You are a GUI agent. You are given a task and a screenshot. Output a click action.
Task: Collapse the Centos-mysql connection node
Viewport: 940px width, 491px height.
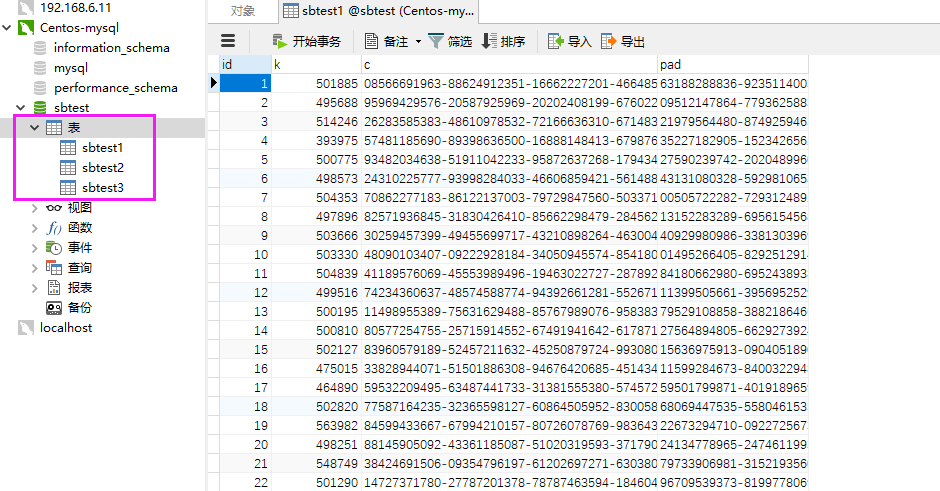pyautogui.click(x=7, y=28)
